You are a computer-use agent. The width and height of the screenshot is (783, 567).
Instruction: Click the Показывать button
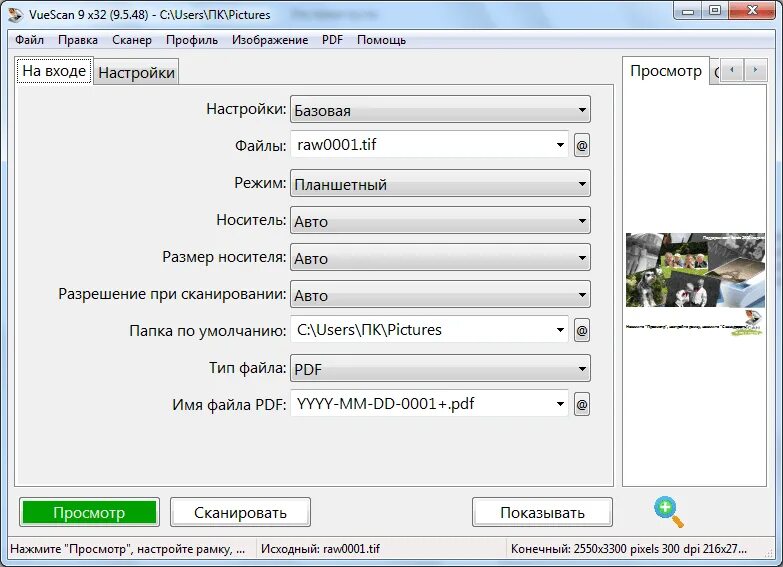pos(542,512)
